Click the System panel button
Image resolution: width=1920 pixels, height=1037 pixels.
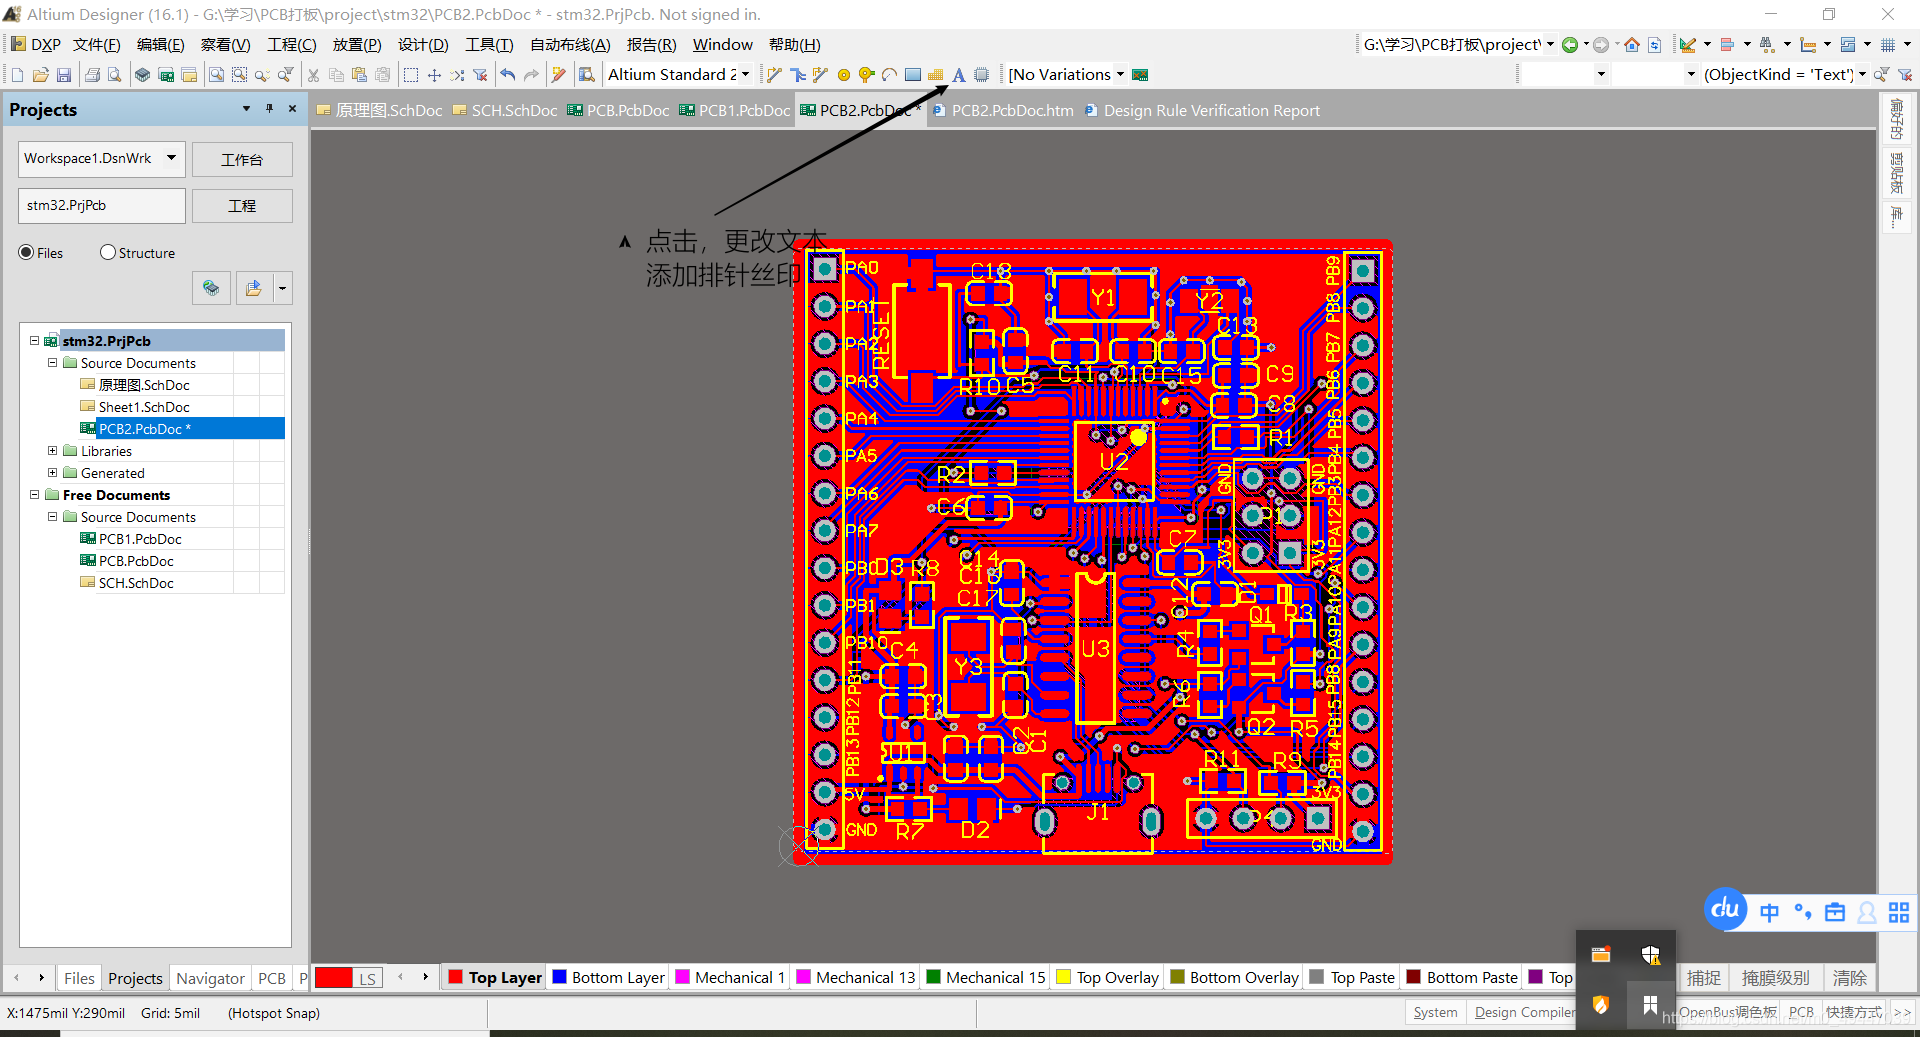click(x=1435, y=1013)
